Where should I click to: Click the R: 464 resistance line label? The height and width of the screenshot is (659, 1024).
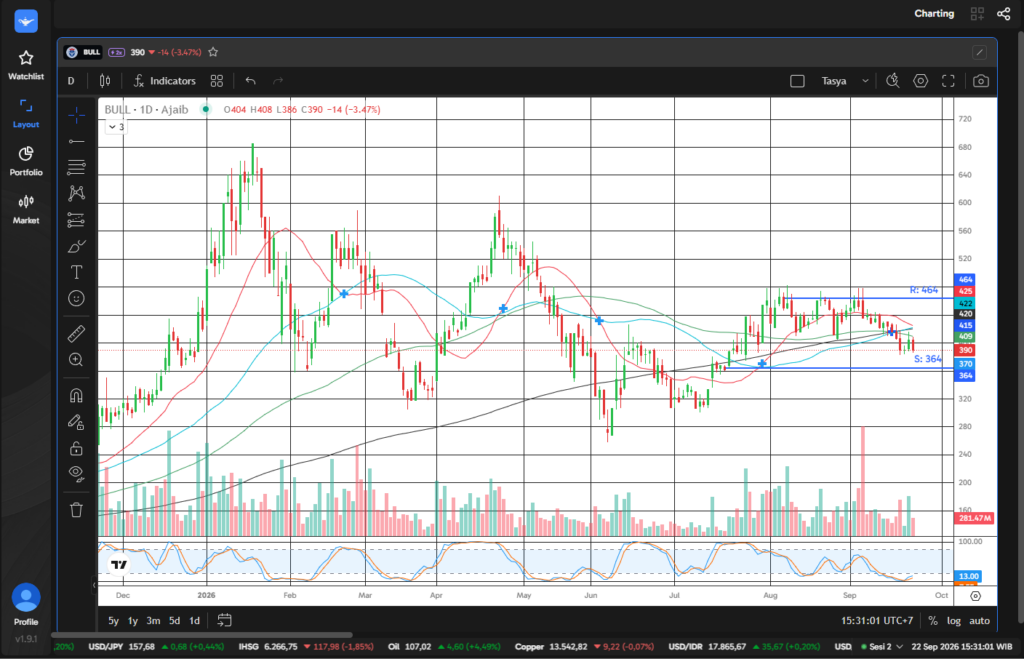(924, 290)
